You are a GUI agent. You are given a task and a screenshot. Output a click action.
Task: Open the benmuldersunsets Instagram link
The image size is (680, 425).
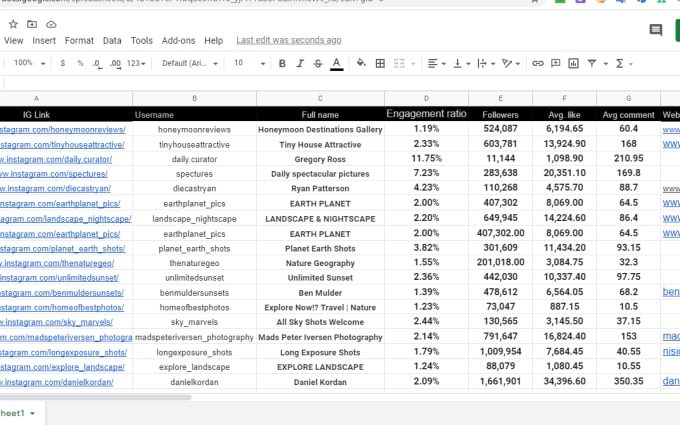(x=62, y=293)
